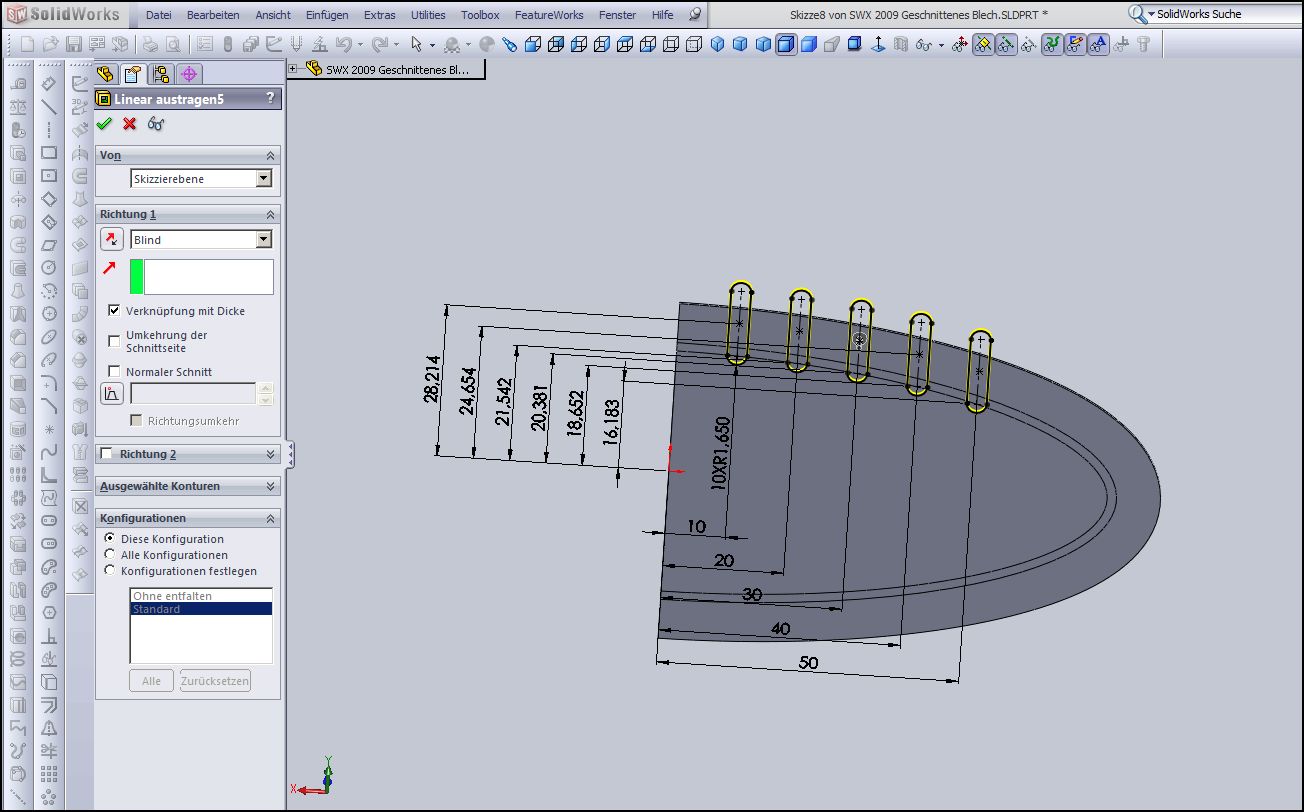Image resolution: width=1304 pixels, height=812 pixels.
Task: Open the Skizzierebene start condition dropdown
Action: (263, 179)
